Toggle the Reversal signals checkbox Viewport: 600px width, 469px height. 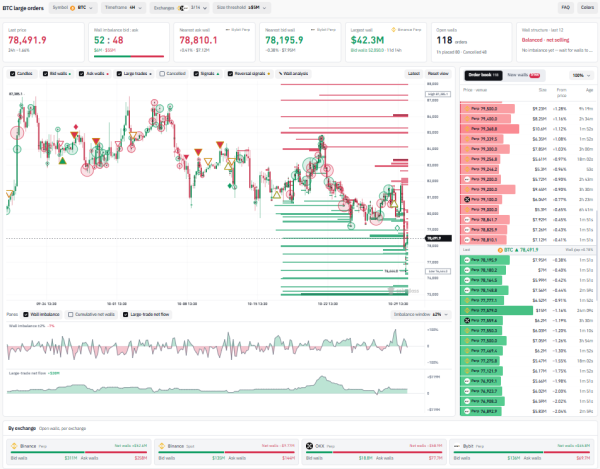tap(230, 73)
